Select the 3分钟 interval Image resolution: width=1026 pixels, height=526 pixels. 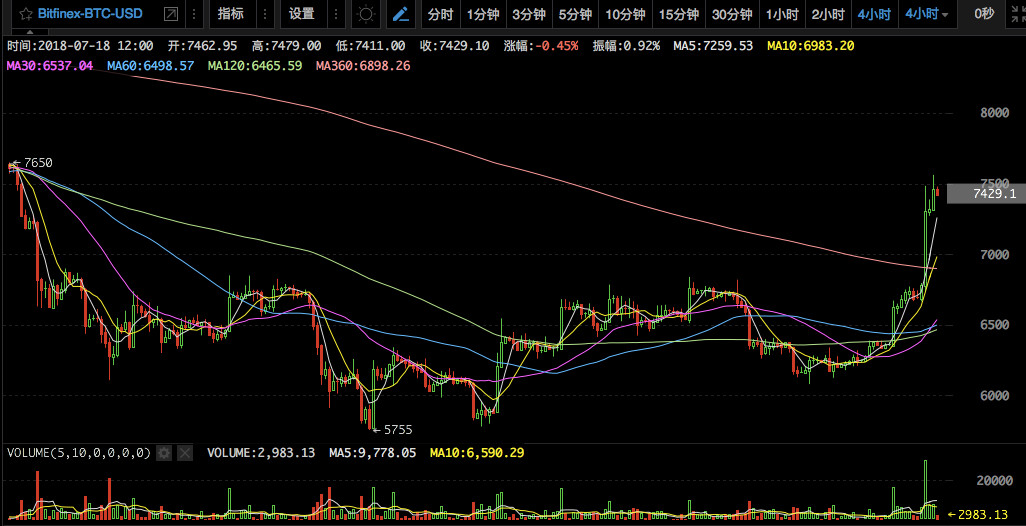point(528,14)
